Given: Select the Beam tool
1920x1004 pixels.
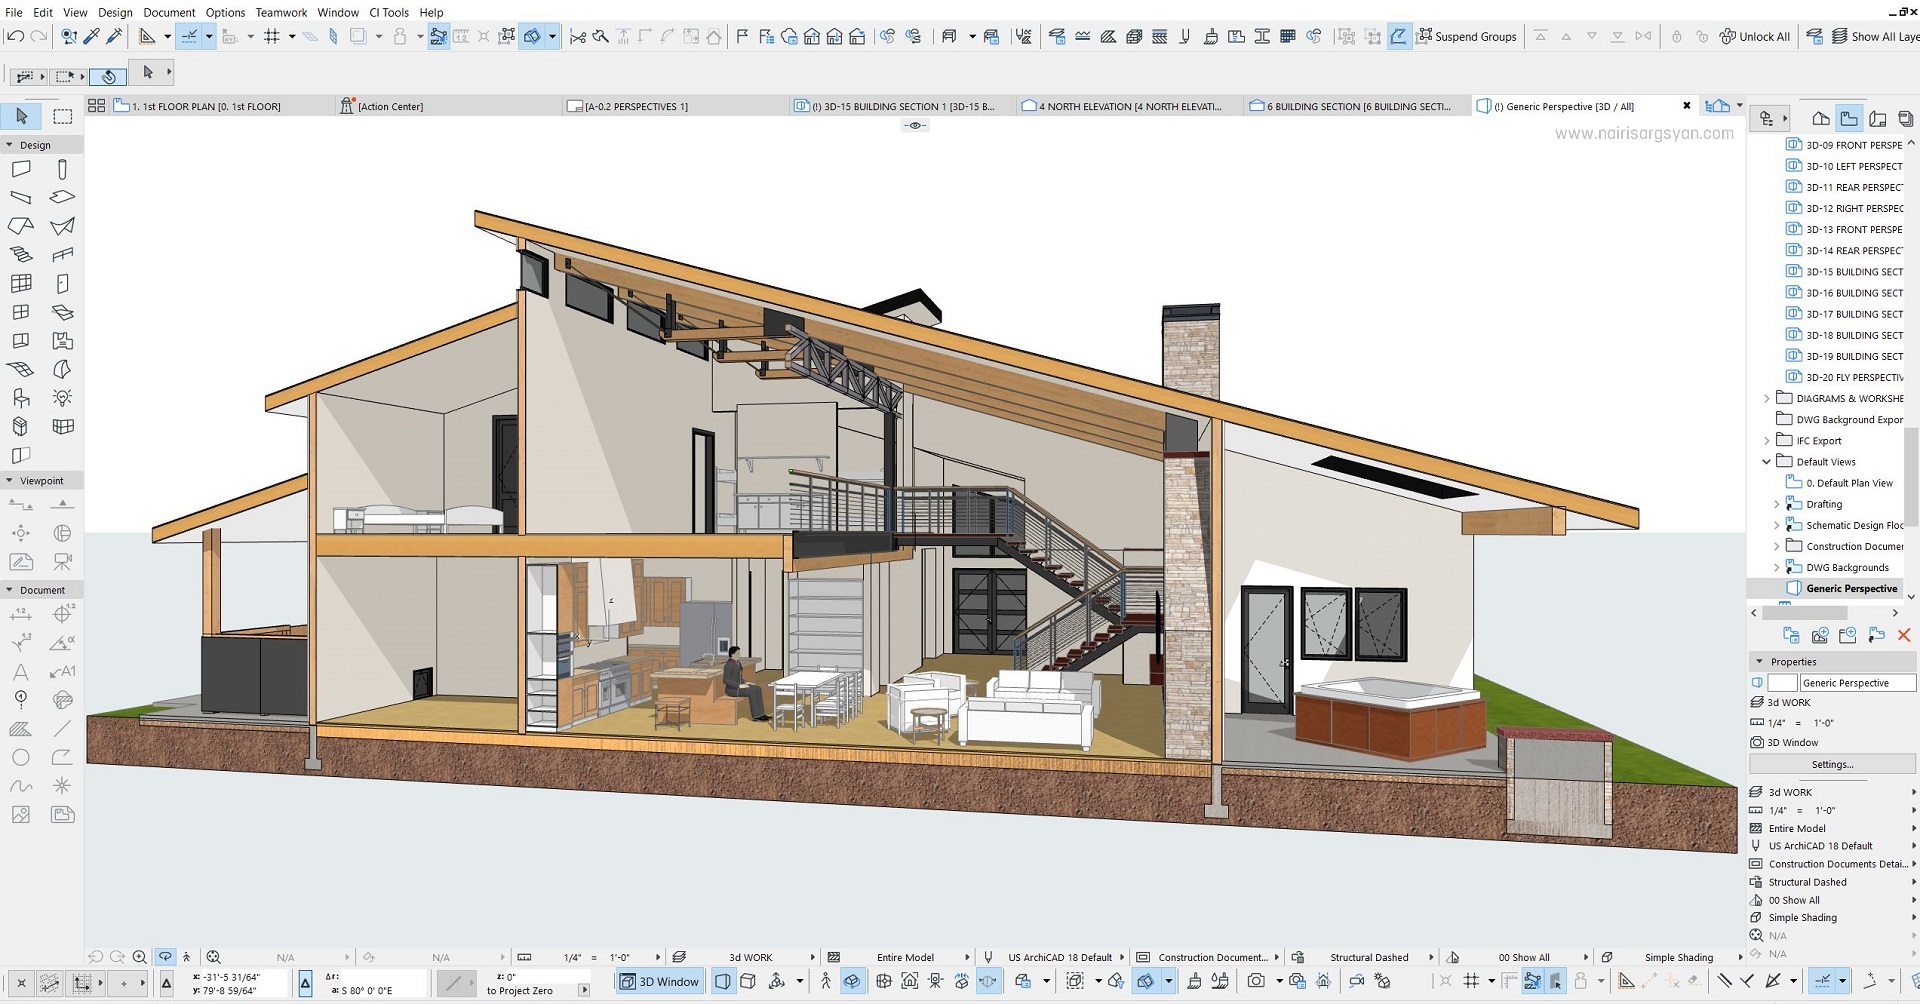Looking at the screenshot, I should tap(21, 197).
